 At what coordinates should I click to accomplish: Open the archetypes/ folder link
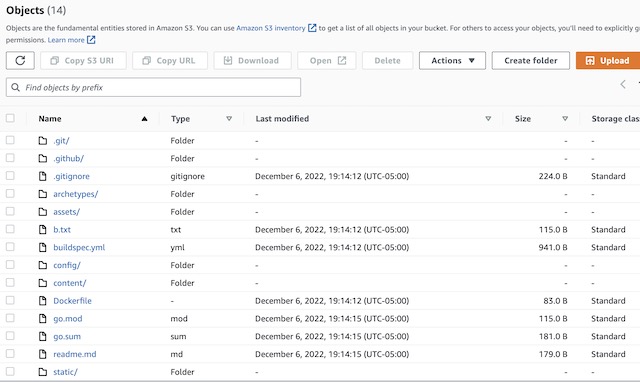[76, 194]
